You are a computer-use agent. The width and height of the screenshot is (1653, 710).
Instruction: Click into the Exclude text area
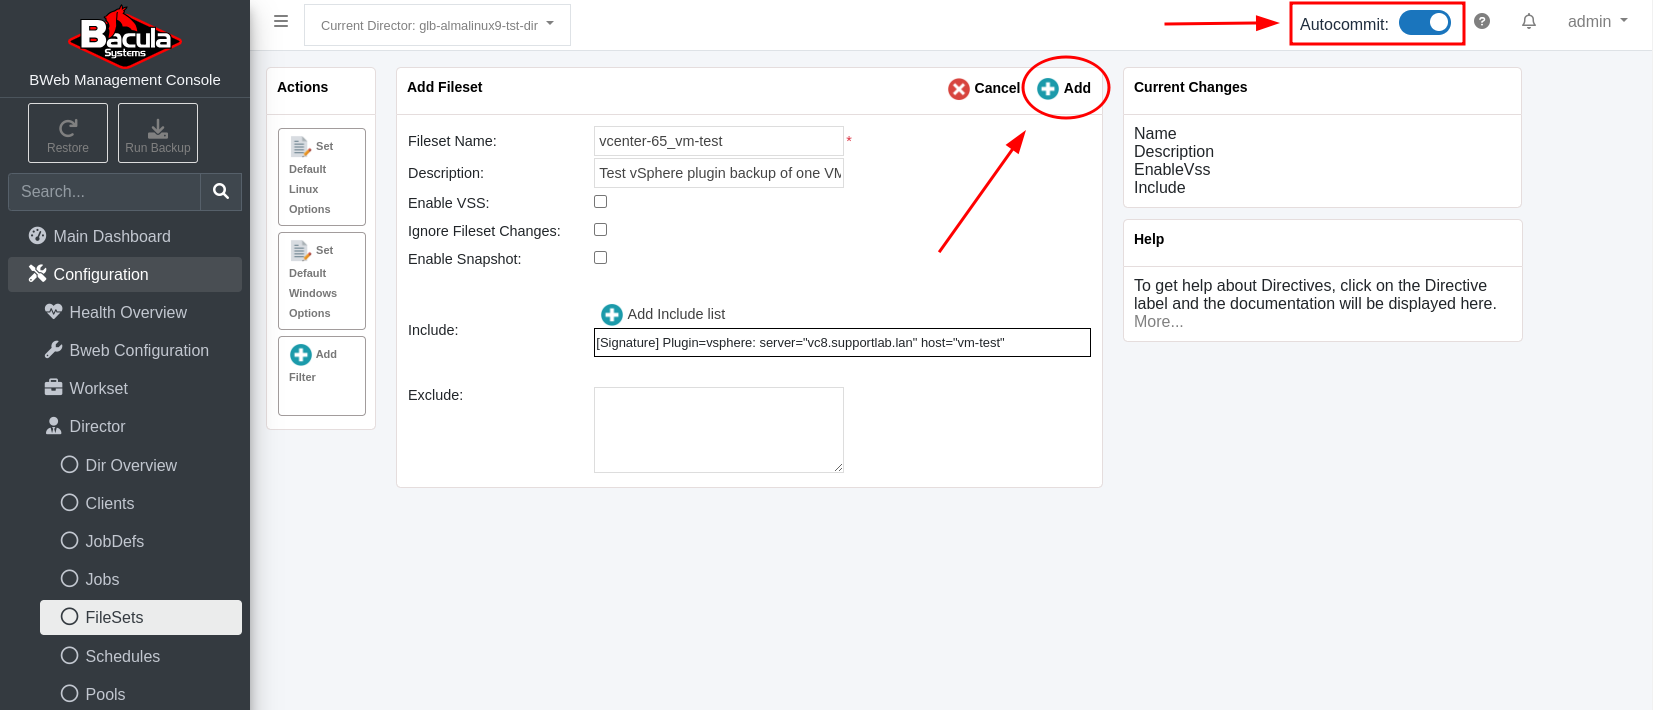(718, 430)
